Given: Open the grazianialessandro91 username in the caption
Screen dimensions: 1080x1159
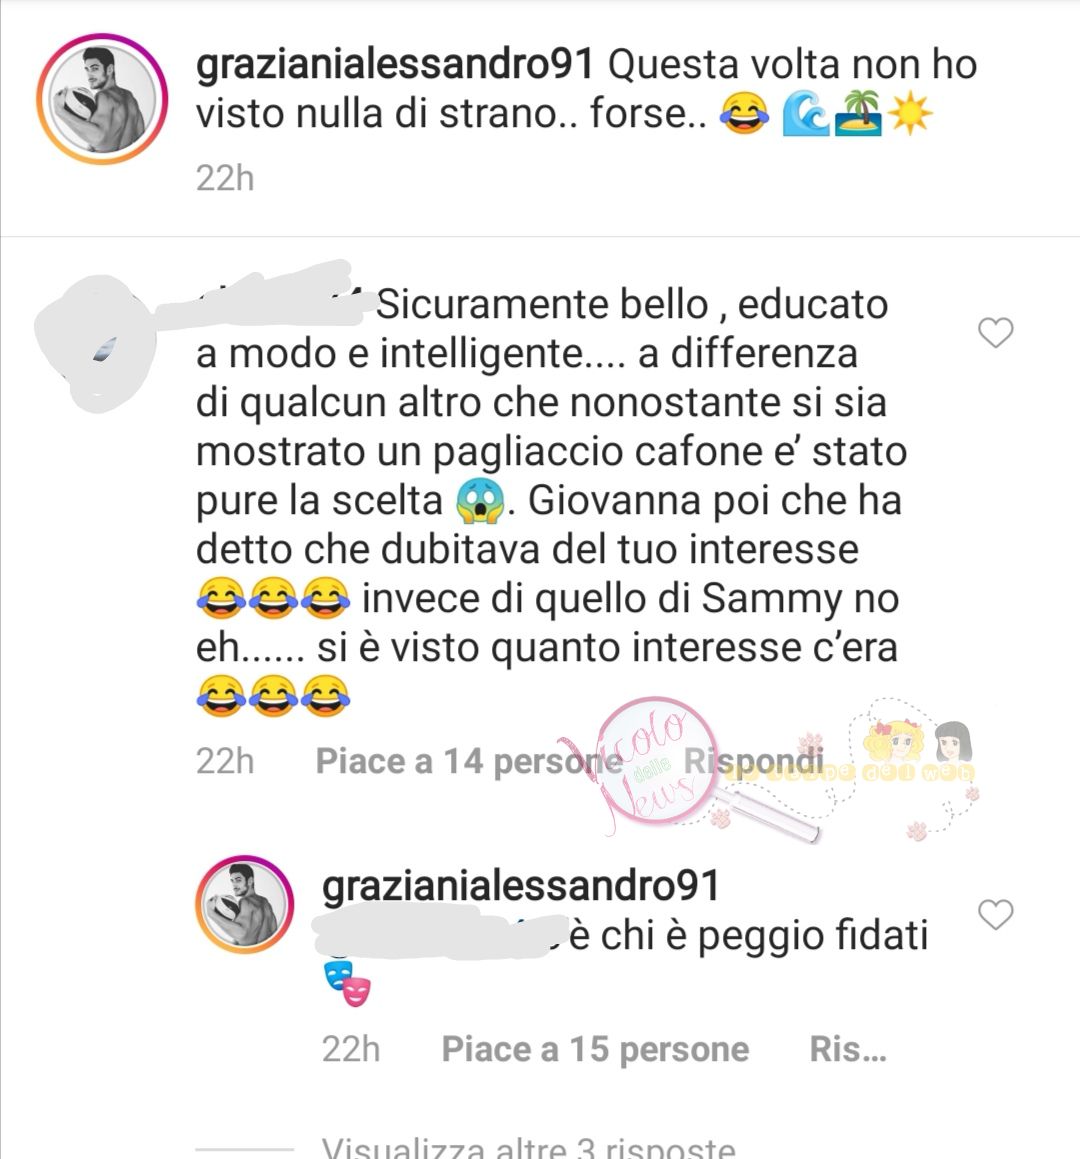Looking at the screenshot, I should [395, 64].
